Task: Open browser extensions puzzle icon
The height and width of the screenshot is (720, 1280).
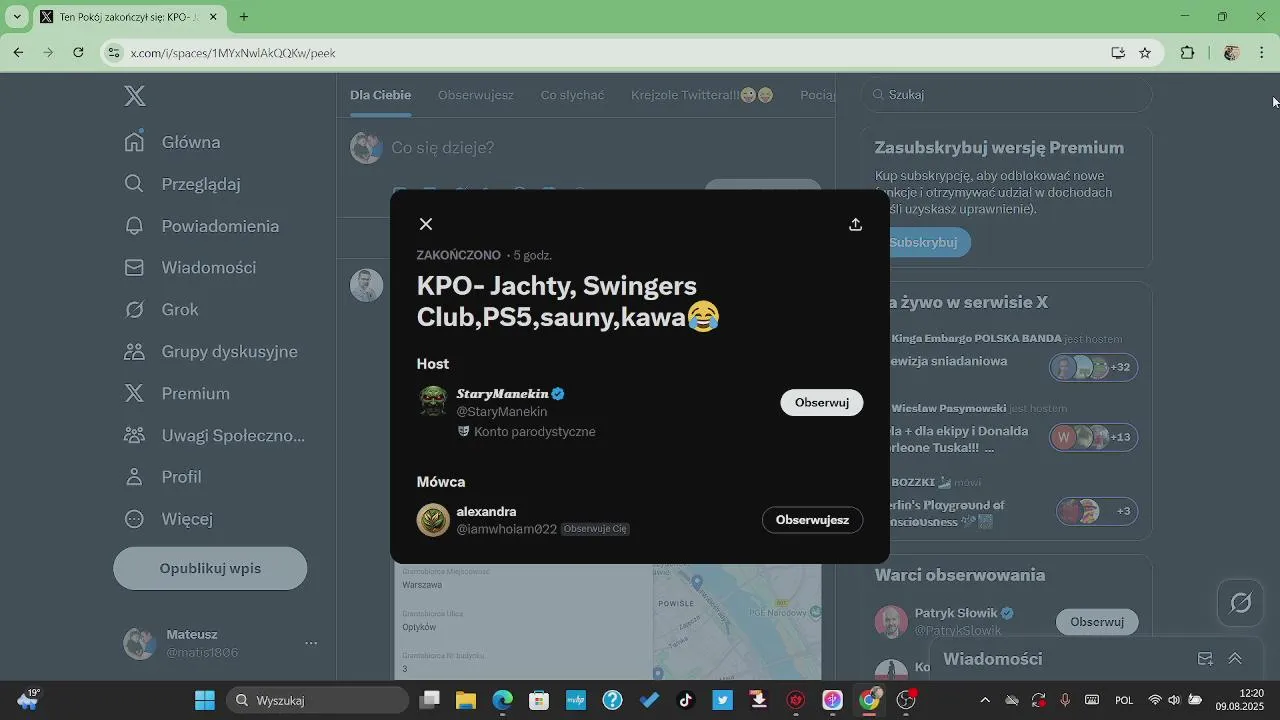Action: (1188, 53)
